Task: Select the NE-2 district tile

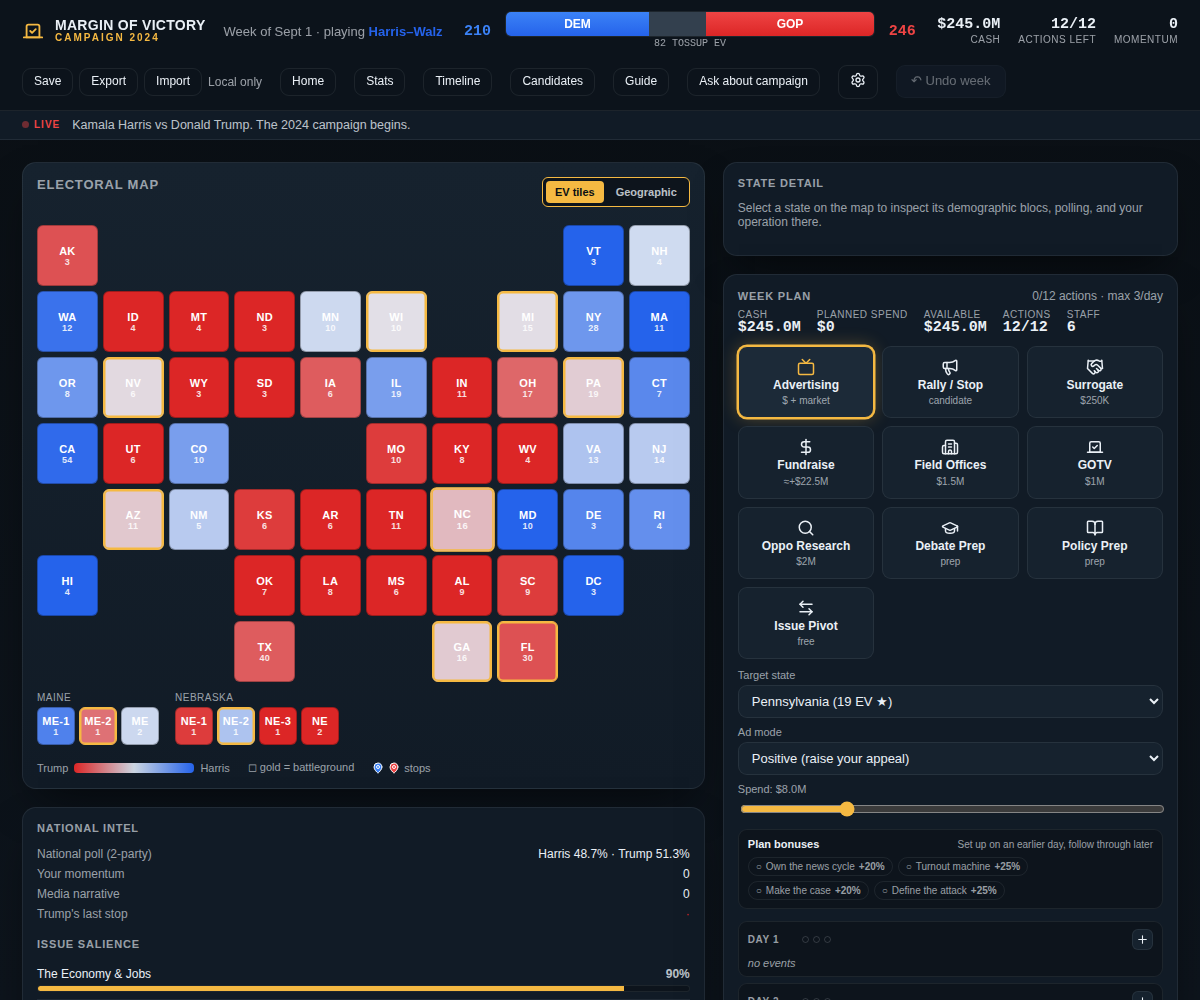Action: pos(236,726)
